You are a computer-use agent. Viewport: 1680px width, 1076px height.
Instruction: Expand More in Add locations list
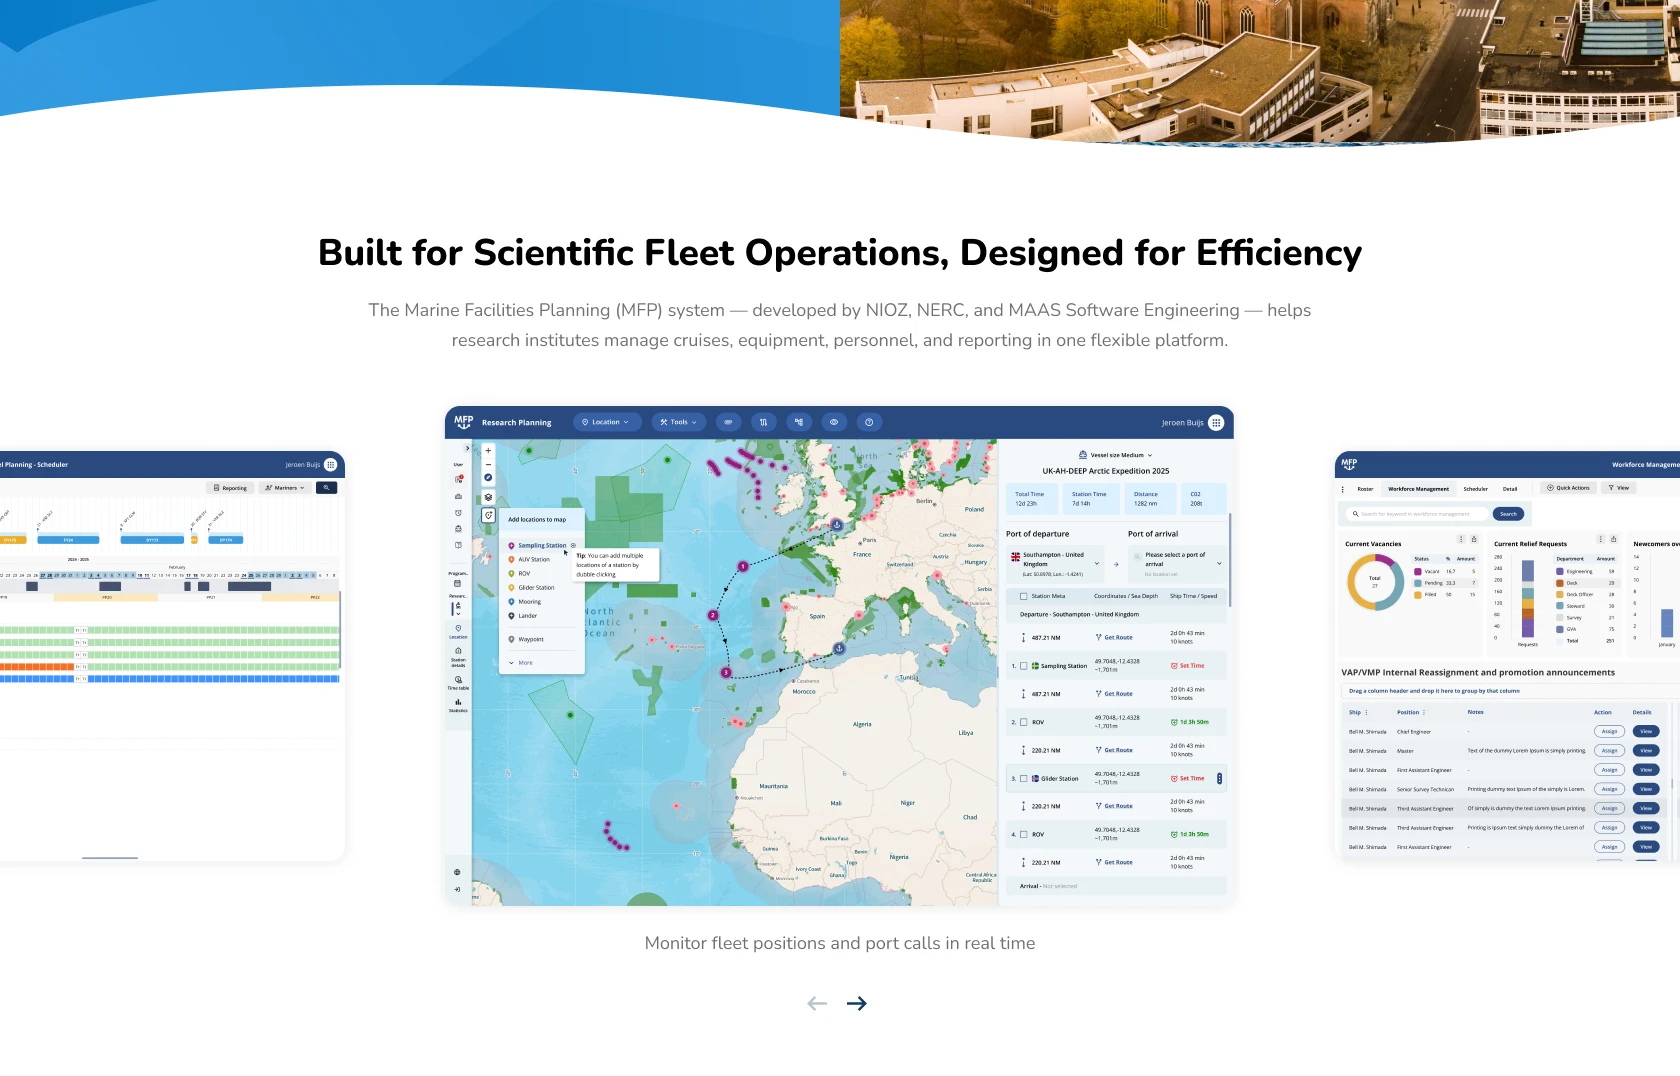(521, 663)
